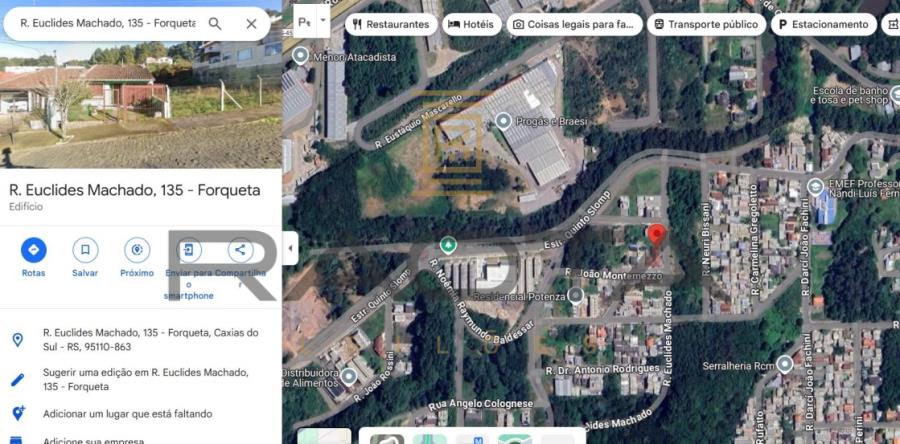The height and width of the screenshot is (444, 900).
Task: Open the travel mode dropdown arrow
Action: click(323, 21)
